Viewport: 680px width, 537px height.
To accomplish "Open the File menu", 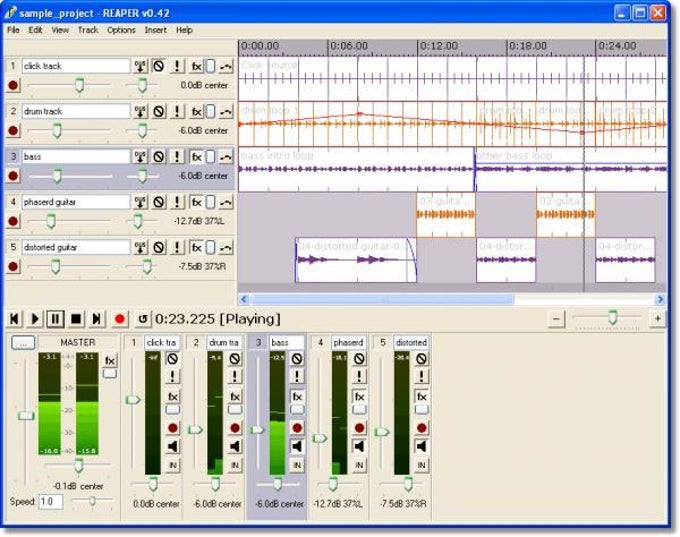I will tap(13, 30).
